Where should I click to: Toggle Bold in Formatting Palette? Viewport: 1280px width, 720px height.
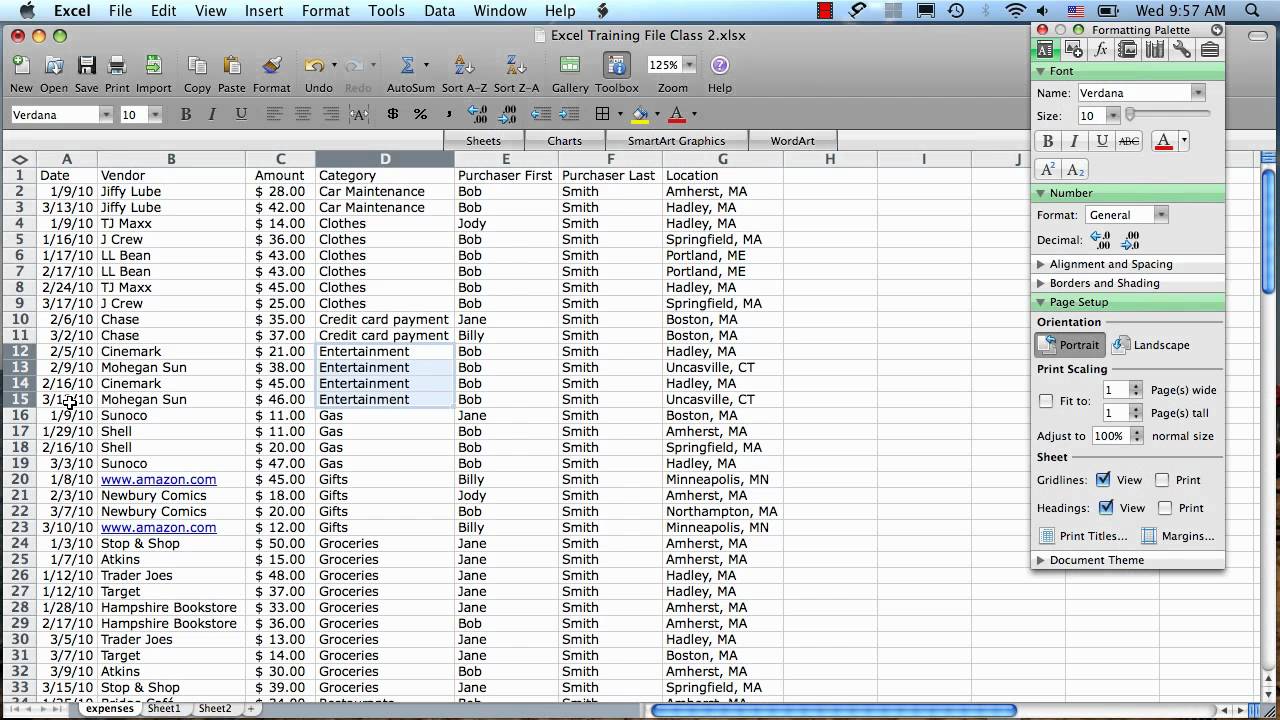click(x=1048, y=141)
